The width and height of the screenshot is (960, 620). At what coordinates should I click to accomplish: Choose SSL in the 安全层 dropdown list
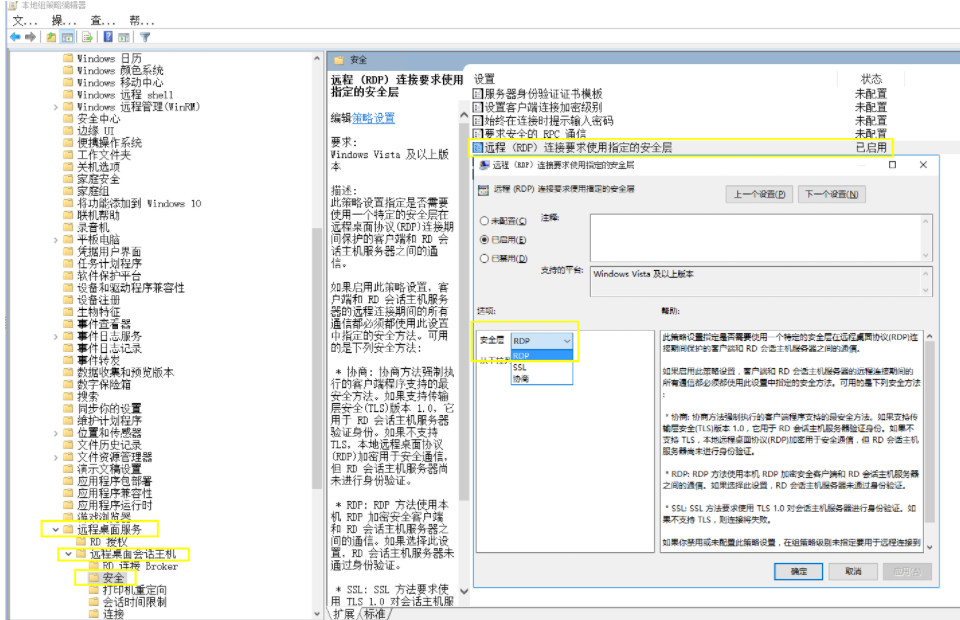click(542, 367)
